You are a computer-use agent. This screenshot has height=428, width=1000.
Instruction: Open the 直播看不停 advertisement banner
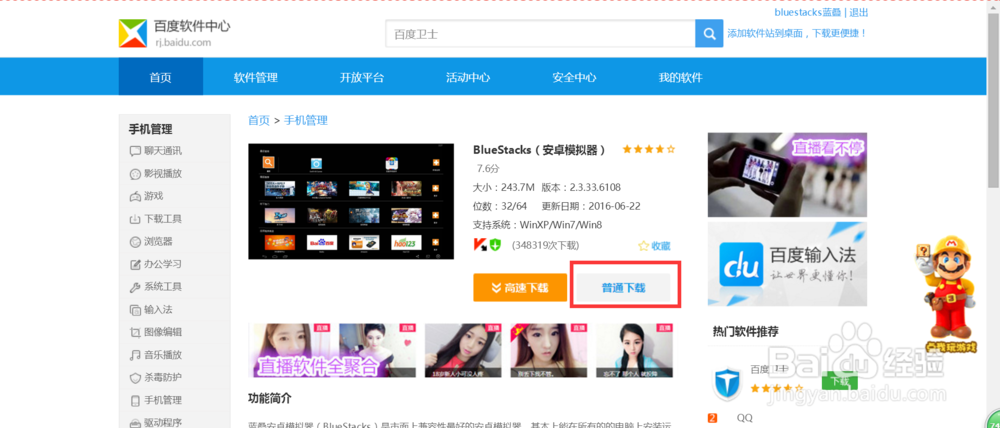(787, 175)
